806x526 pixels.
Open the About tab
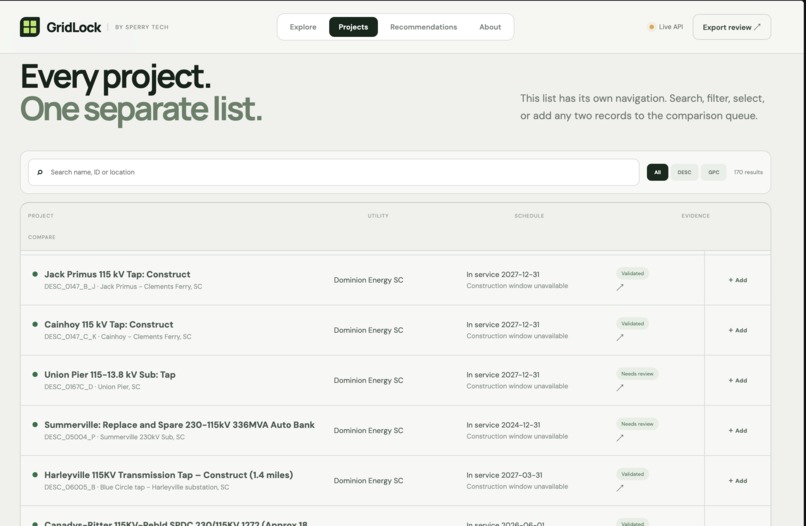(490, 27)
